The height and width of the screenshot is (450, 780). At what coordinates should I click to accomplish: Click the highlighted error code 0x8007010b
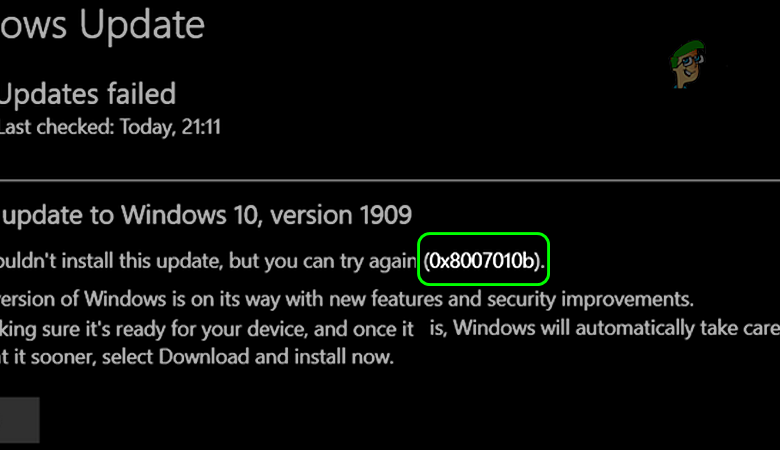click(486, 261)
